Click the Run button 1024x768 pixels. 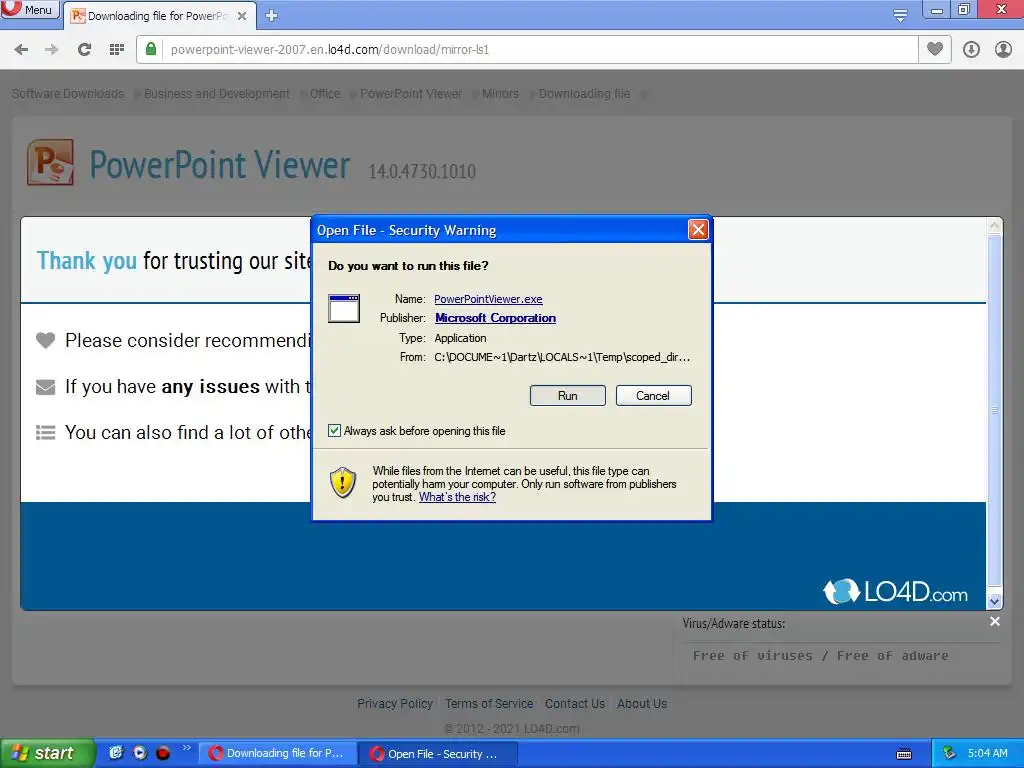[x=568, y=396]
